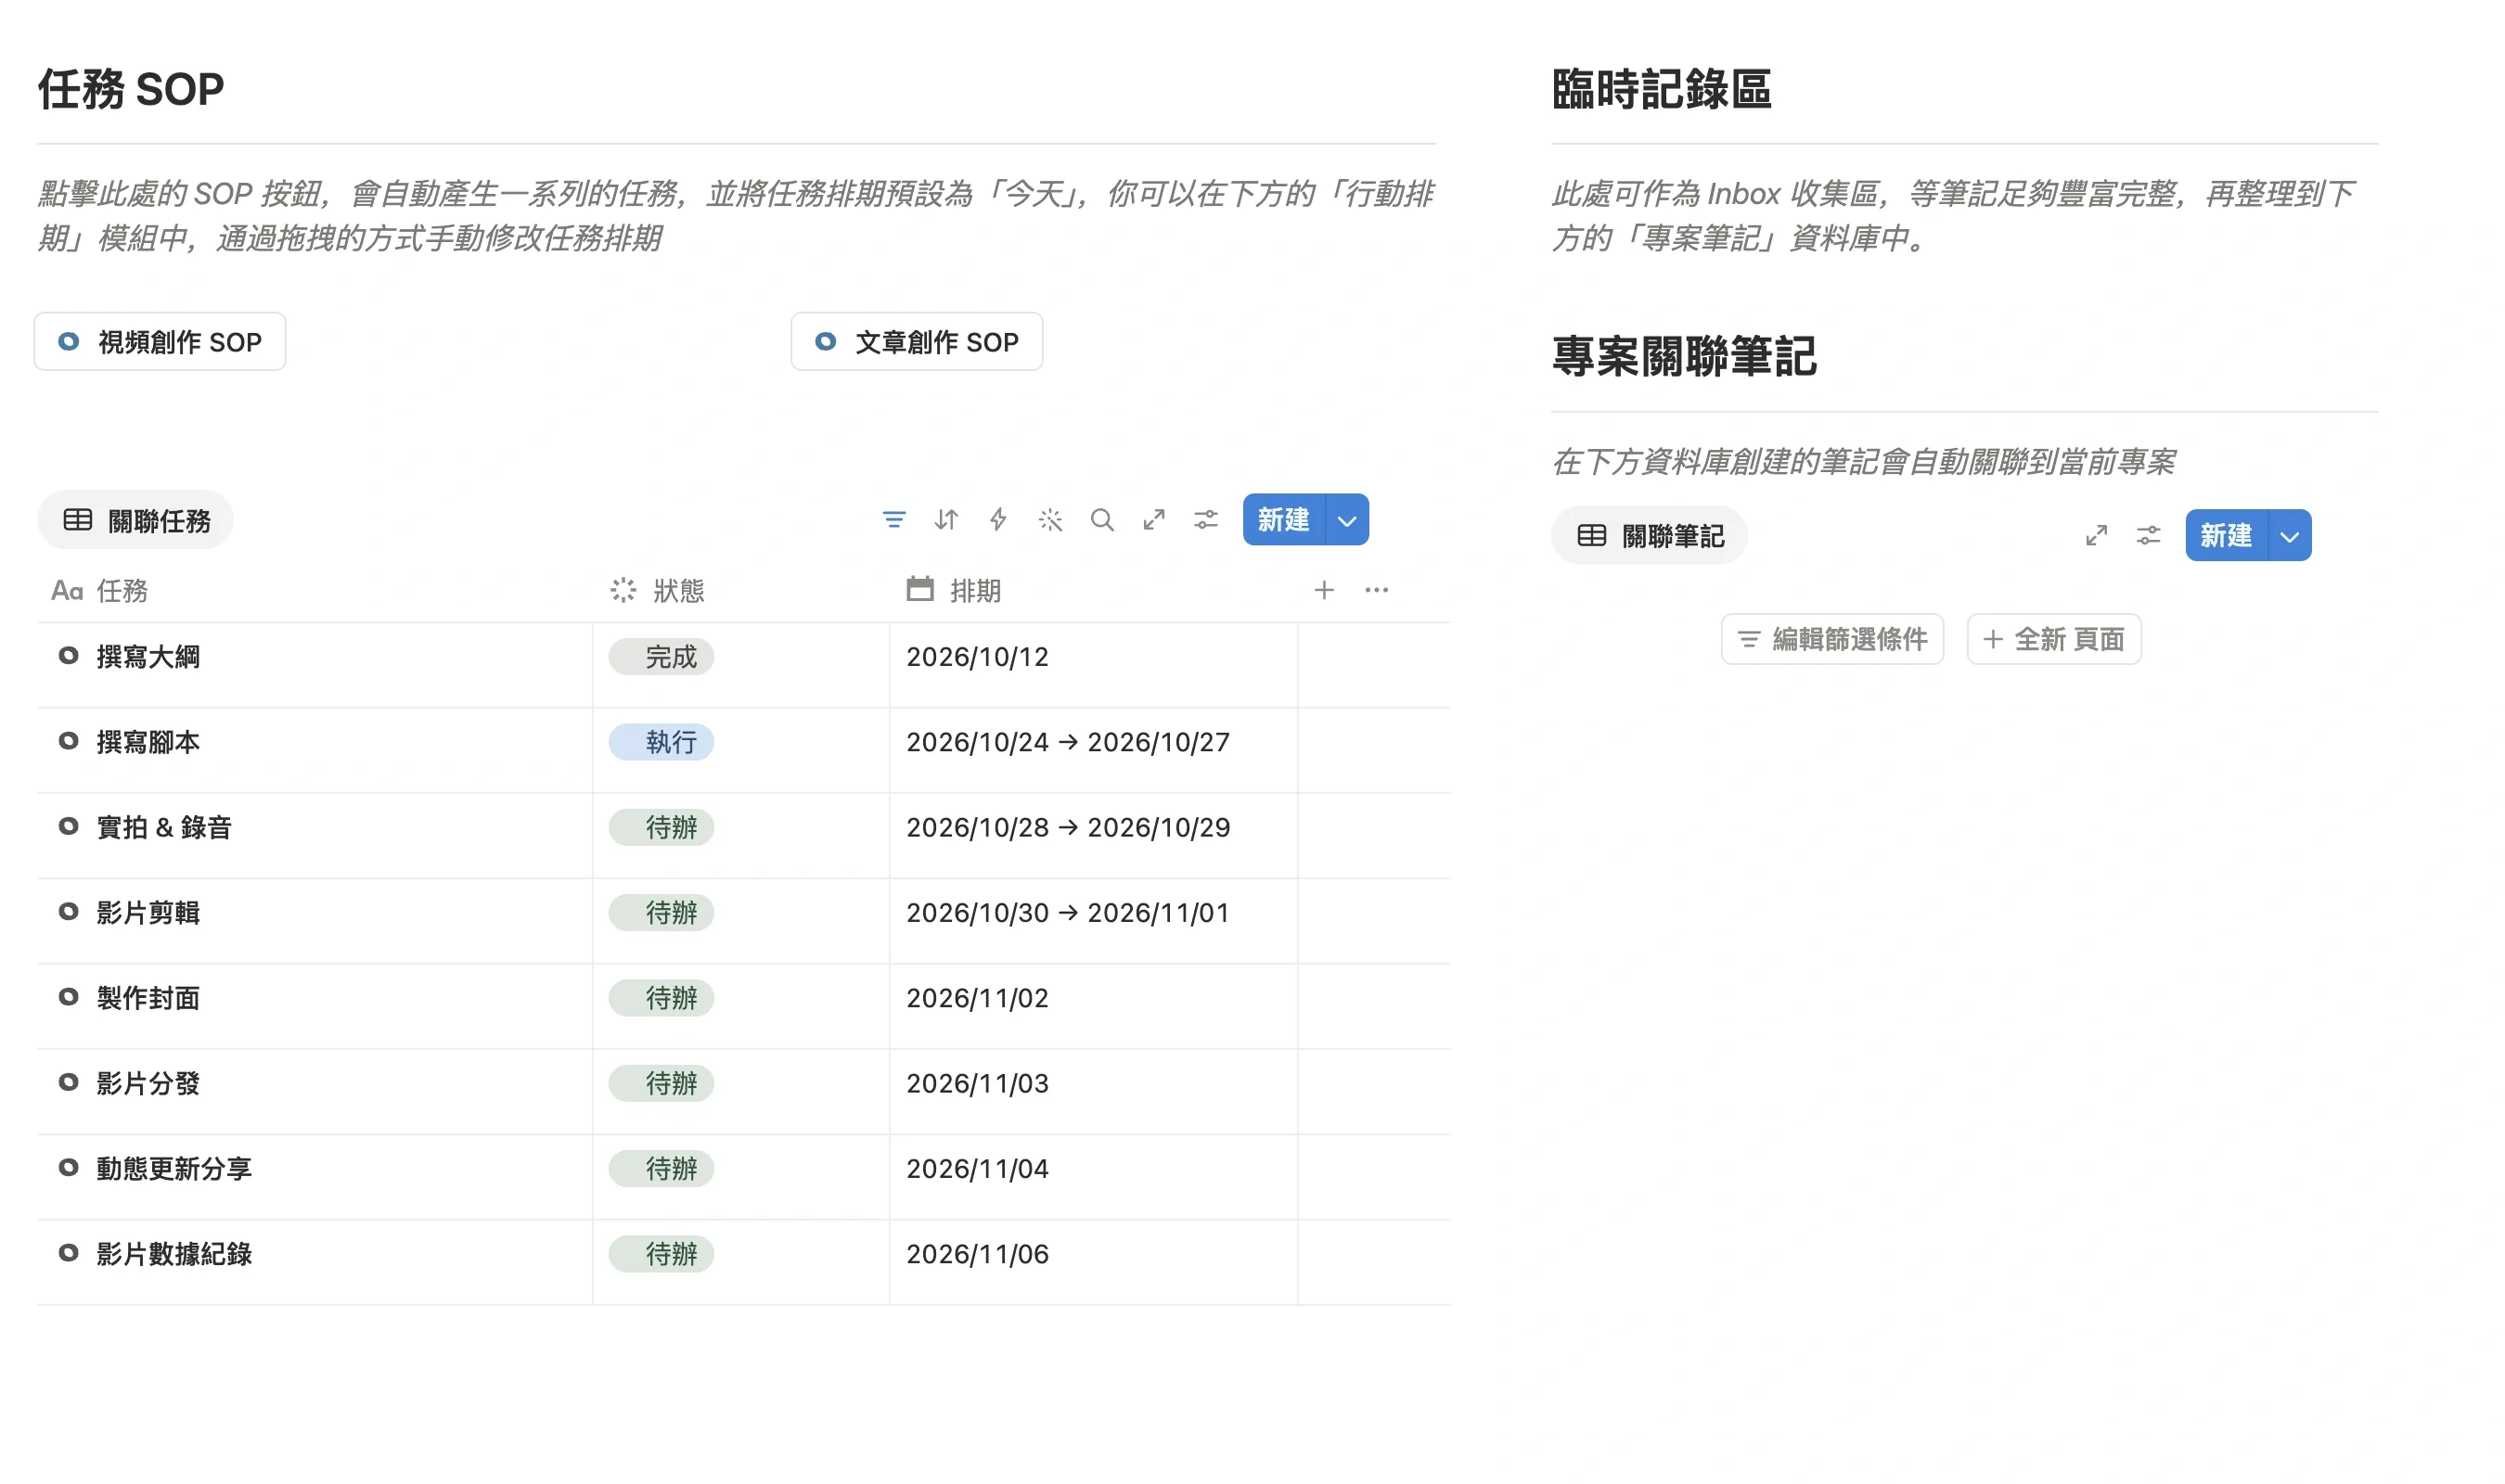The width and height of the screenshot is (2505, 1484).
Task: Open the 待辦 status for 影片分發
Action: pyautogui.click(x=661, y=1084)
